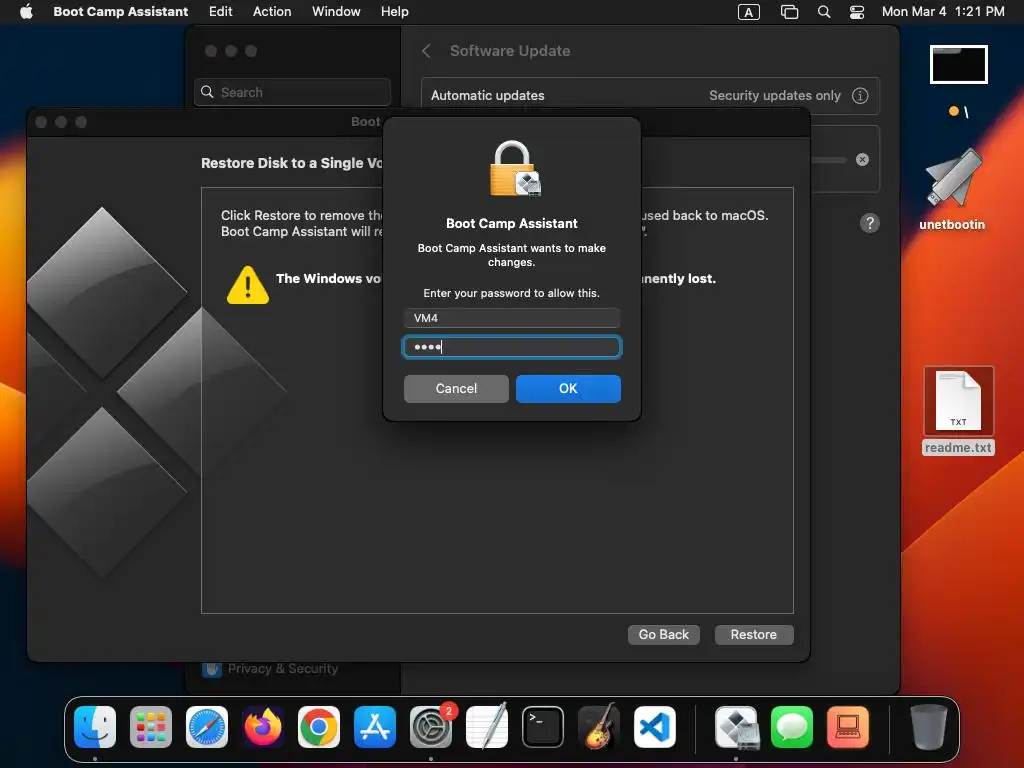Screen dimensions: 1024x768
Task: Open Stage Manager menu bar icon
Action: coord(789,12)
